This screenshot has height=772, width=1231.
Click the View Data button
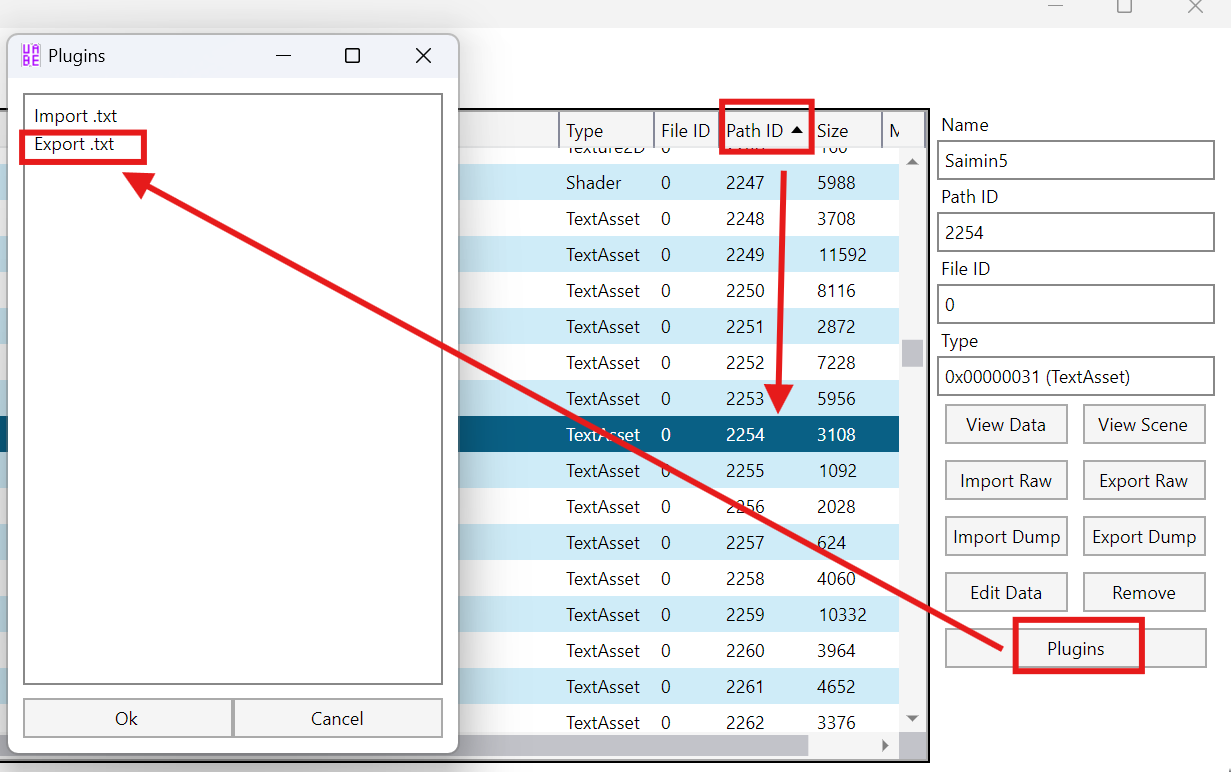click(x=1005, y=425)
